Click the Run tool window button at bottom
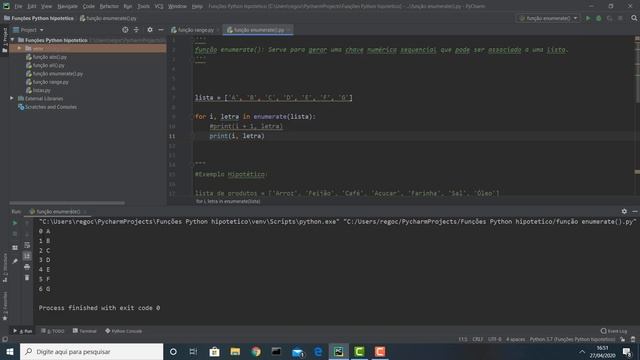This screenshot has width=640, height=360. (23, 331)
